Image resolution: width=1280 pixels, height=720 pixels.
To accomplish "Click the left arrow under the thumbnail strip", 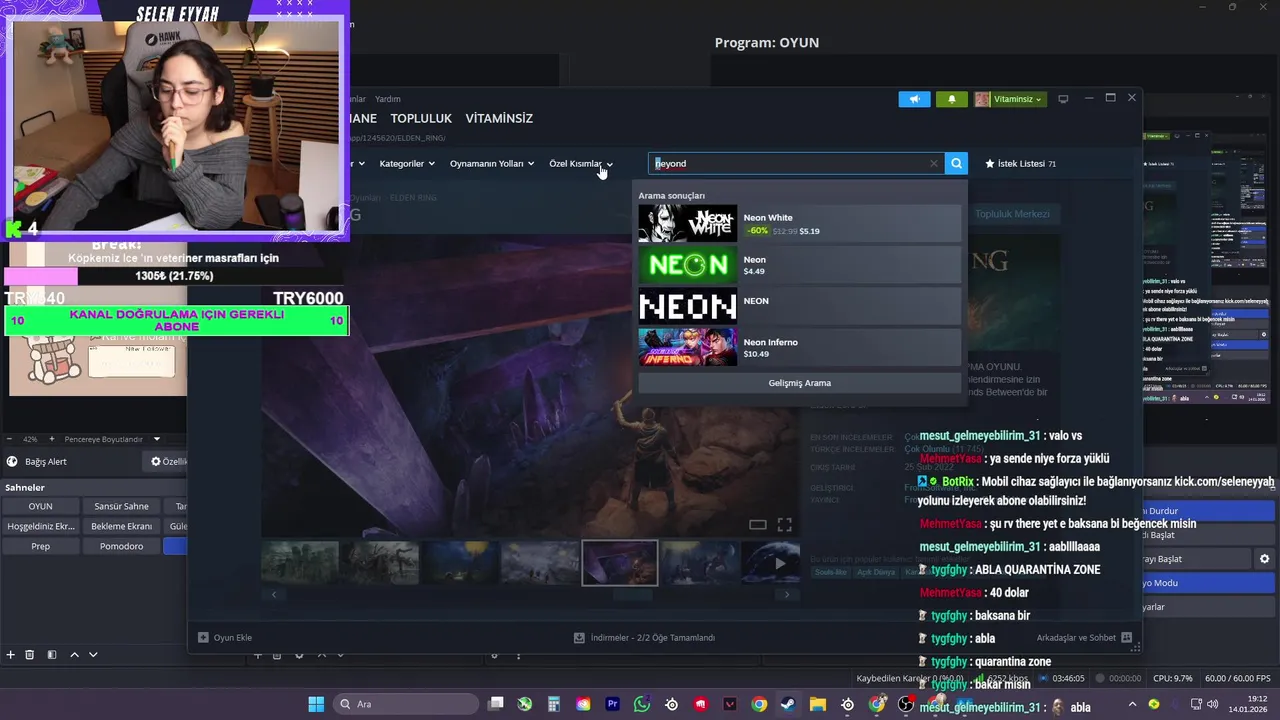I will pyautogui.click(x=274, y=595).
